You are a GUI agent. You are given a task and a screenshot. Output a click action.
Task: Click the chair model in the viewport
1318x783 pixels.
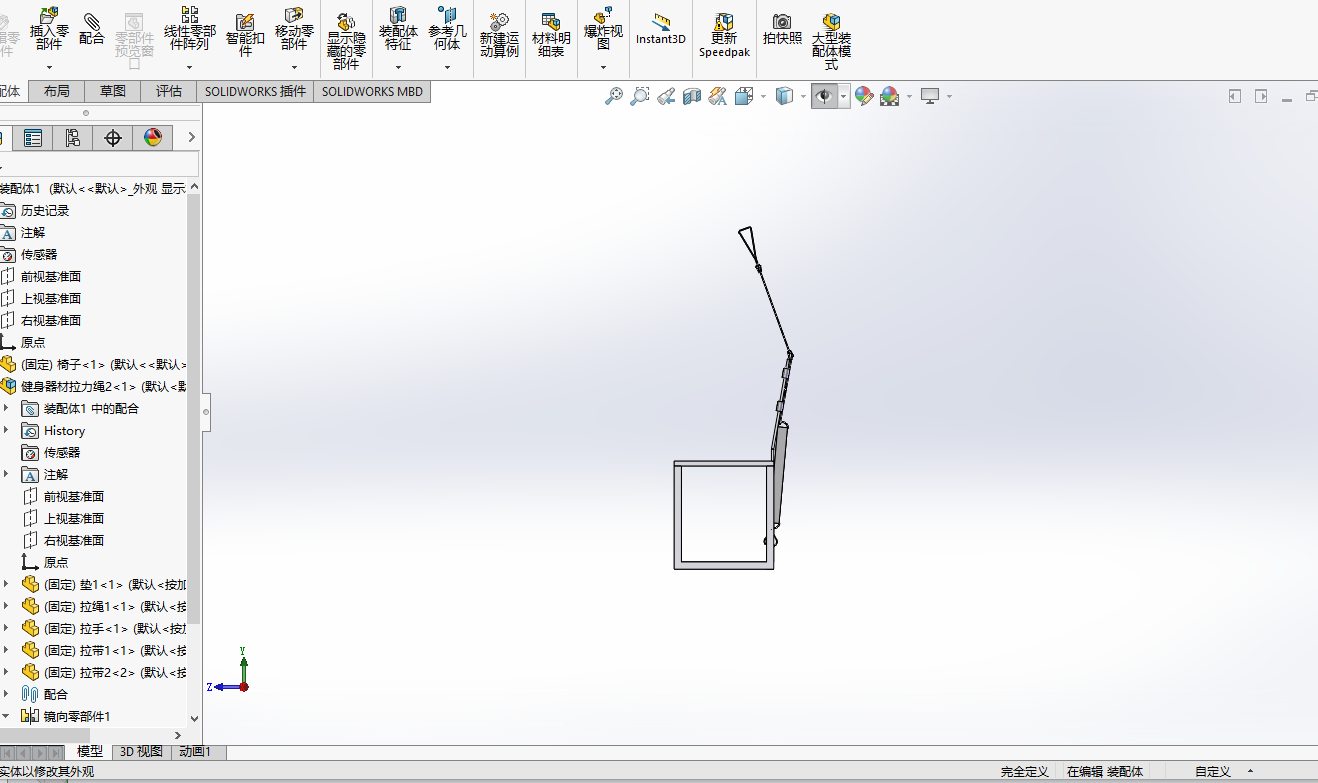coord(724,515)
